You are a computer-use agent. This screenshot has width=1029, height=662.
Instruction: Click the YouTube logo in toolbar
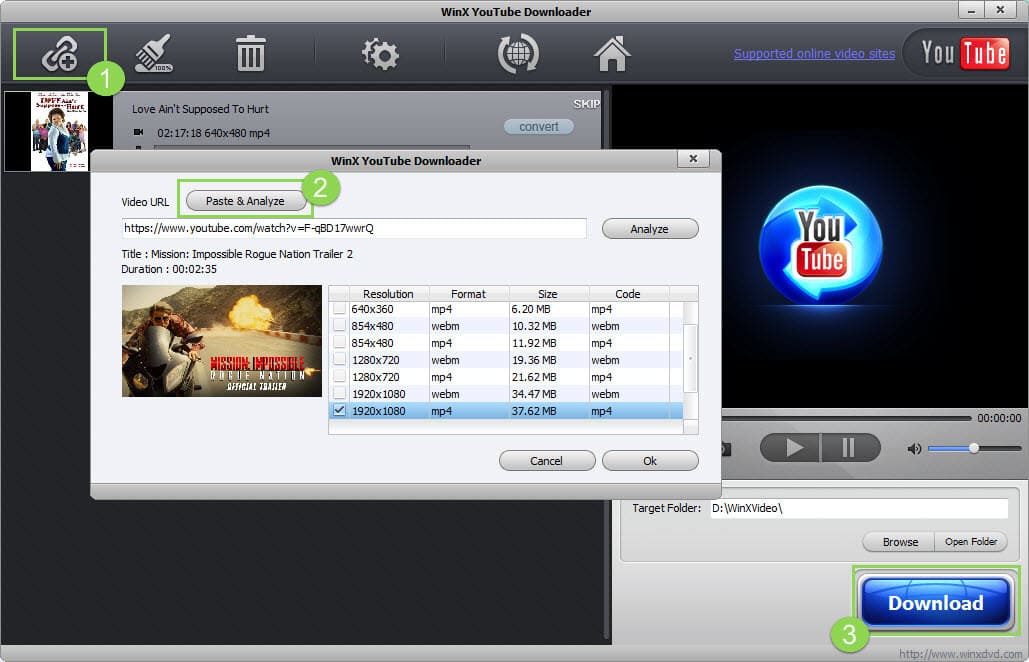[963, 53]
